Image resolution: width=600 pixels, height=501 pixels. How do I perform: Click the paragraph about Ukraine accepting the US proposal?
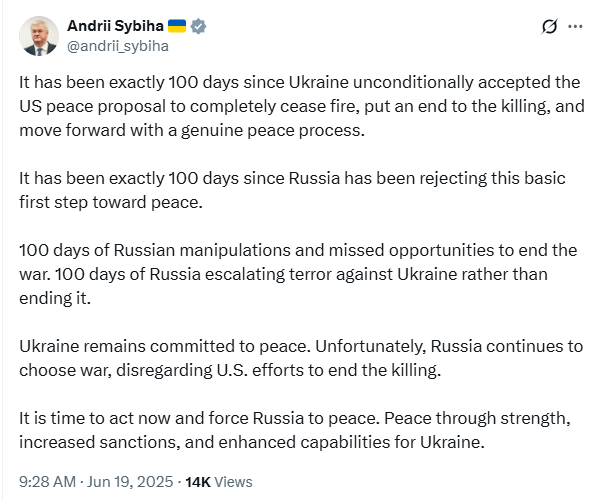300,106
